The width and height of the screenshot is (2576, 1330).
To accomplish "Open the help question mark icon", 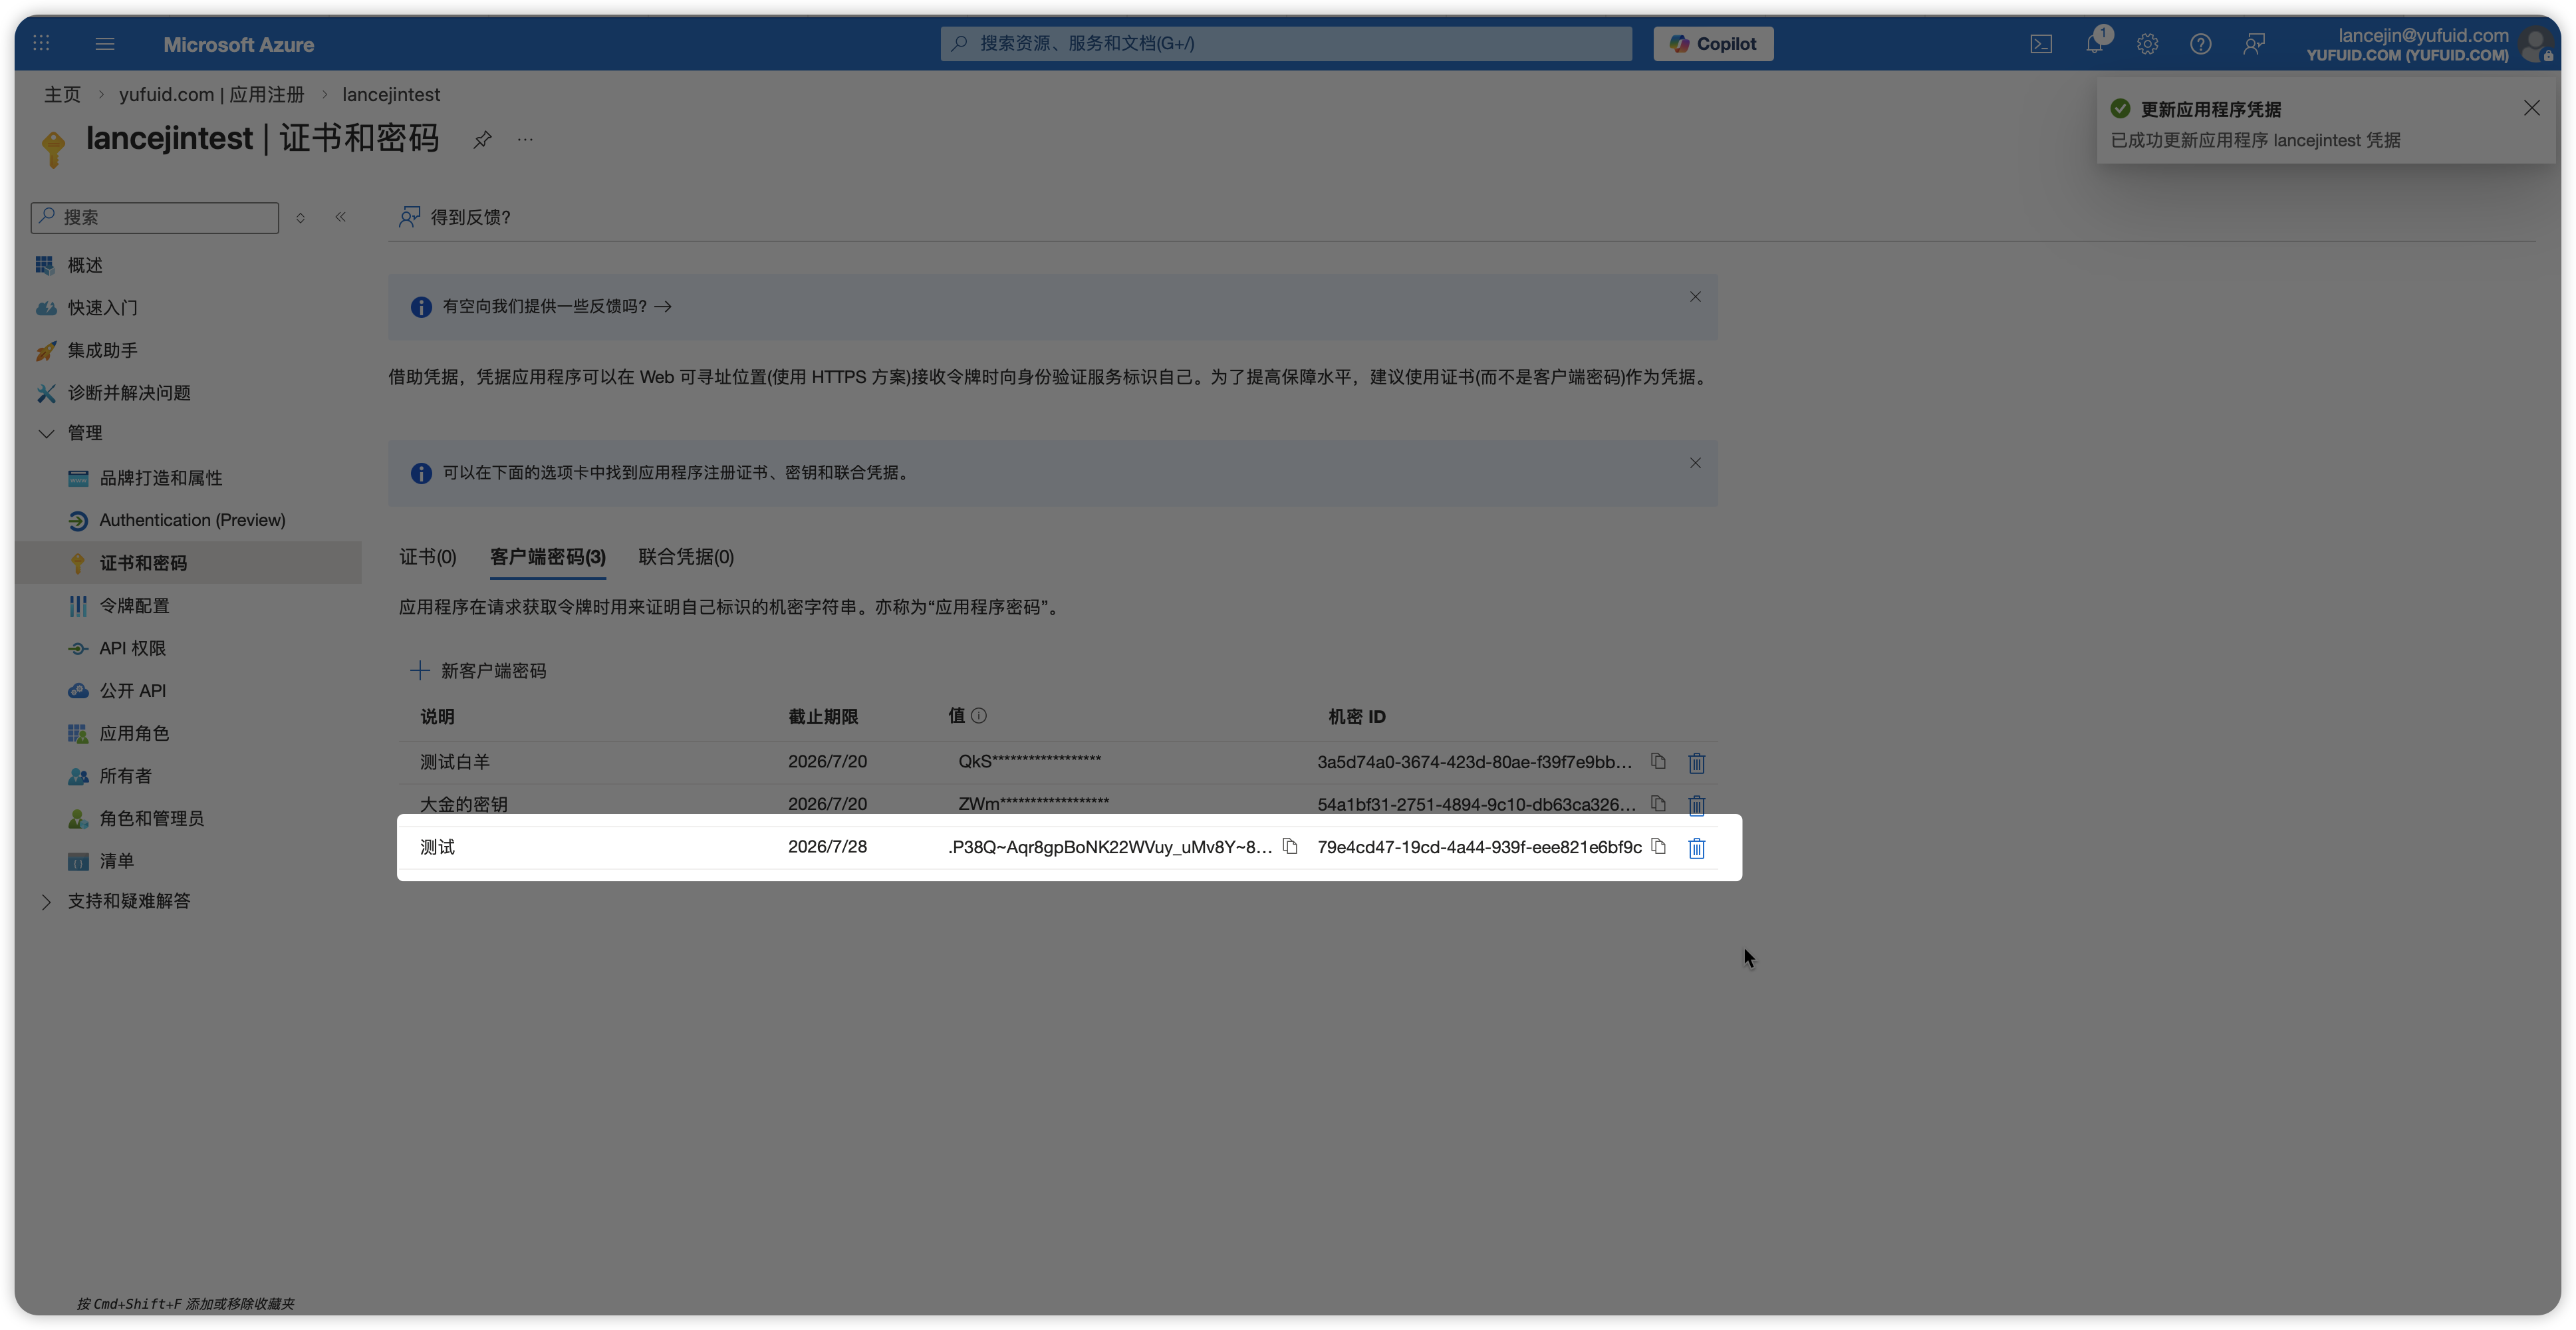I will 2200,44.
